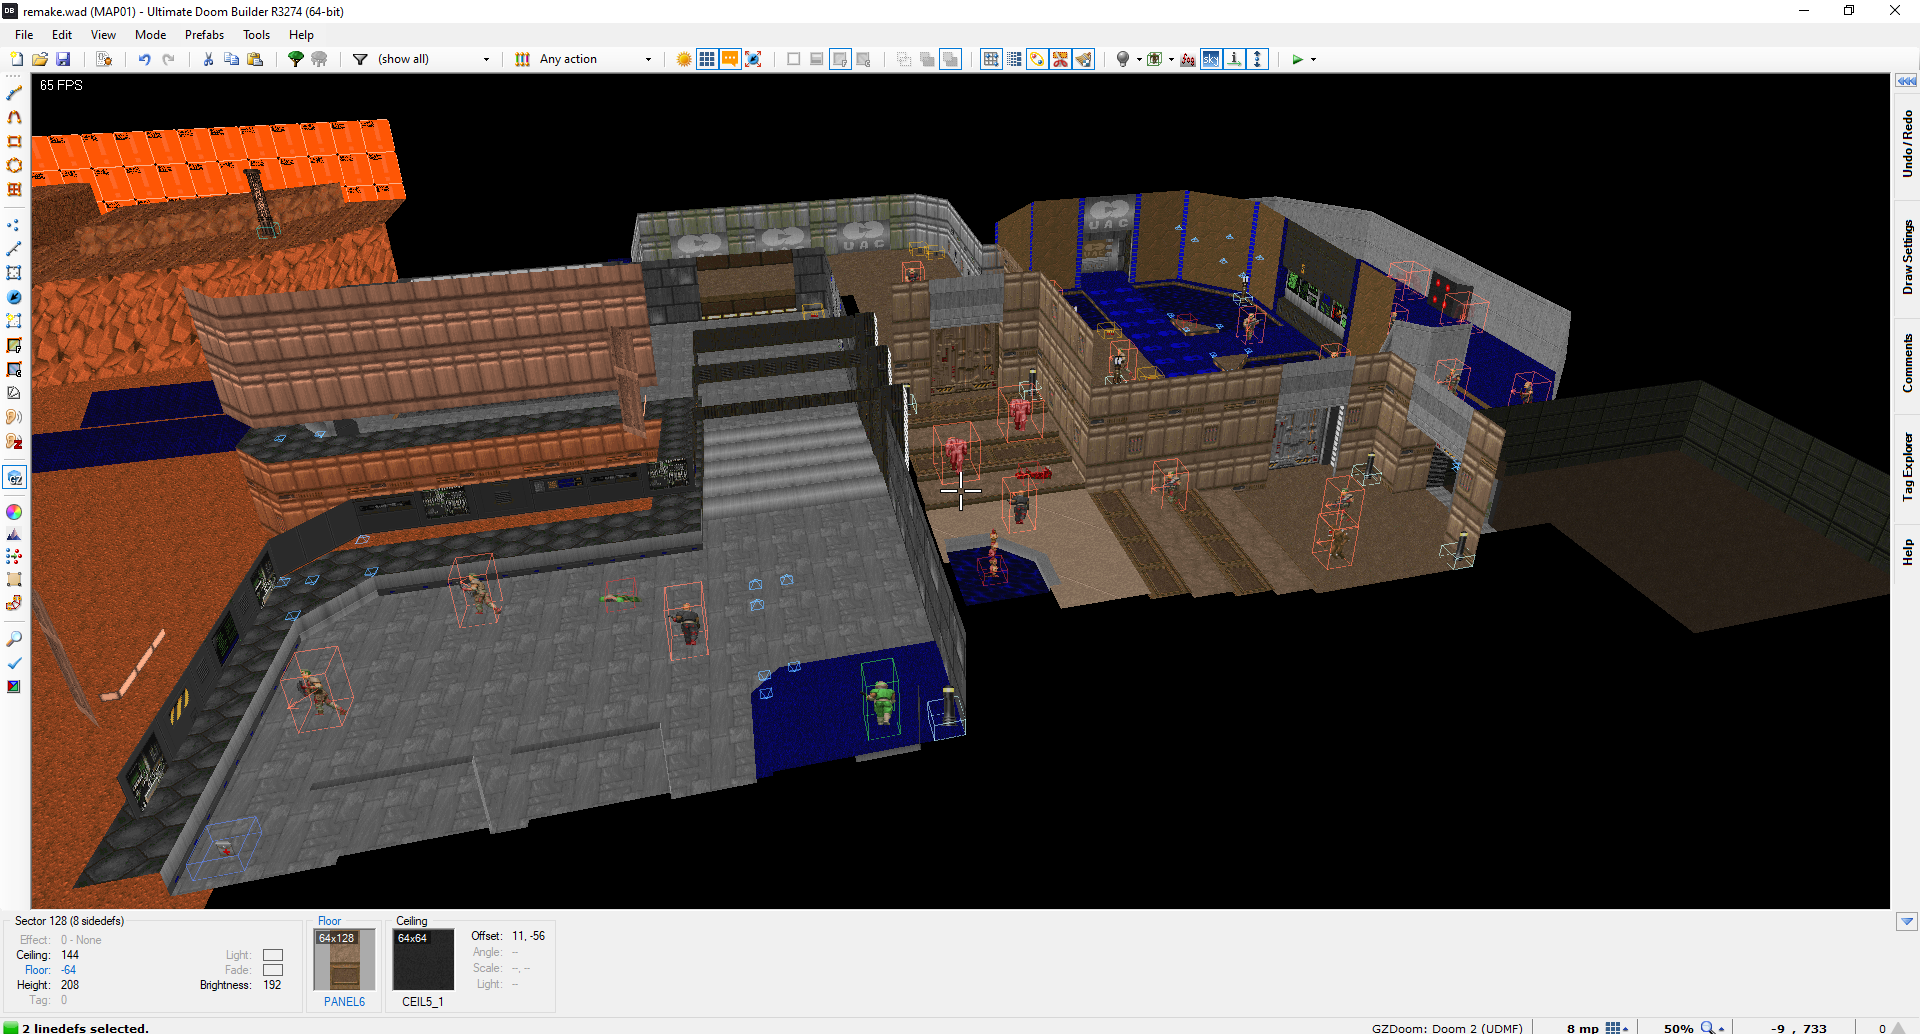Save the current map
Image resolution: width=1920 pixels, height=1034 pixels.
[63, 59]
